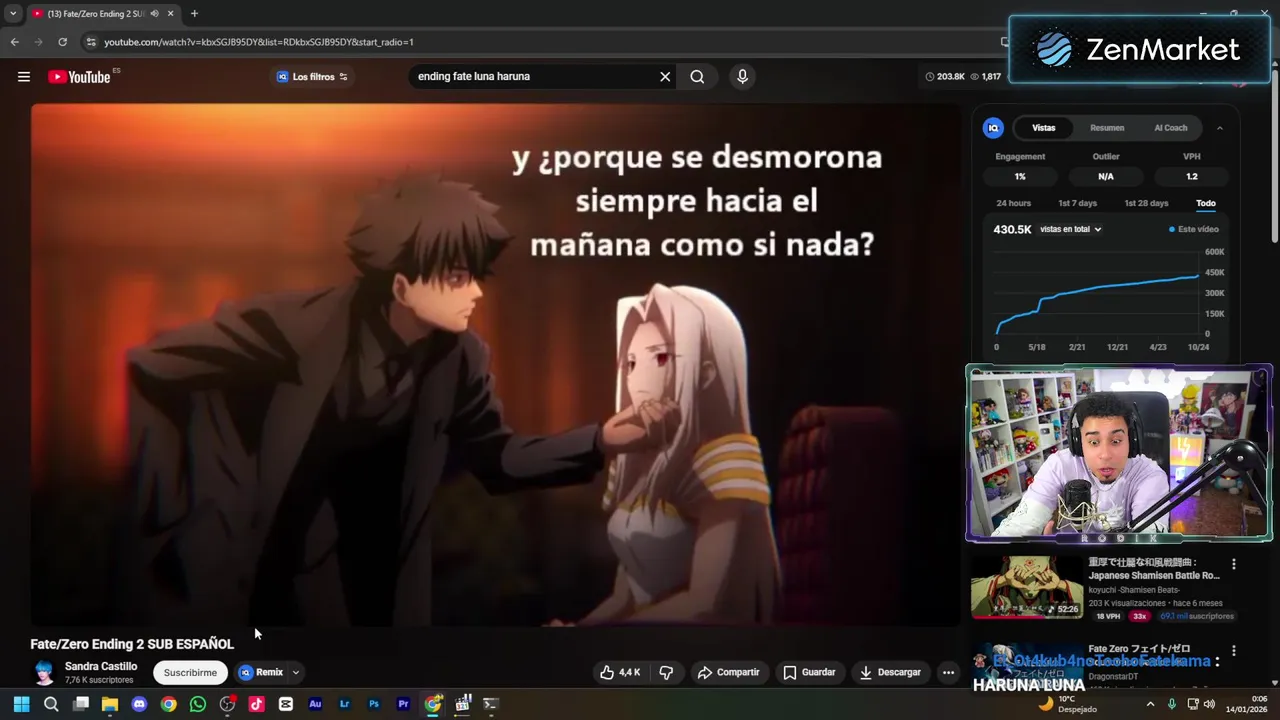Toggle the Este video chart legend
The image size is (1280, 720).
pyautogui.click(x=1194, y=229)
